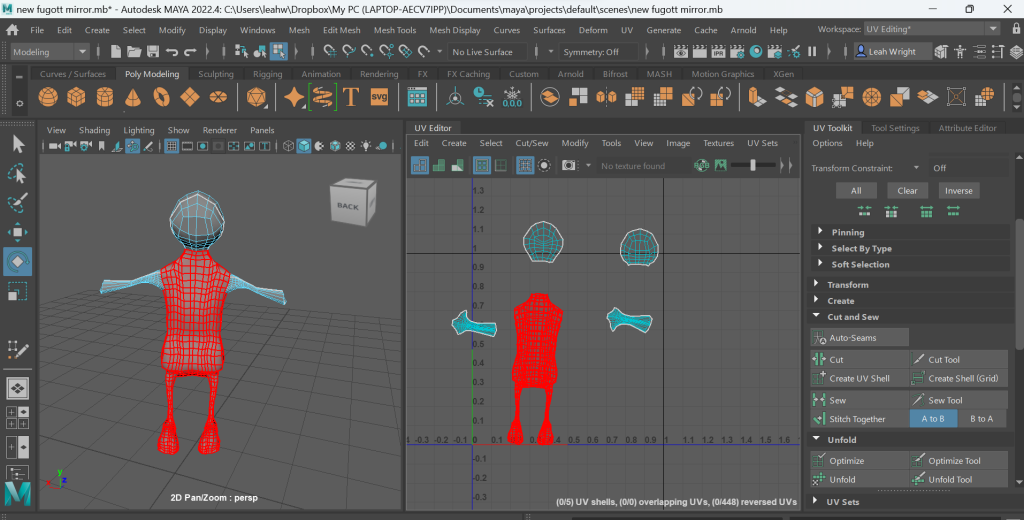The height and width of the screenshot is (520, 1024).
Task: Open the Modeling menu set dropdown
Action: pos(50,52)
